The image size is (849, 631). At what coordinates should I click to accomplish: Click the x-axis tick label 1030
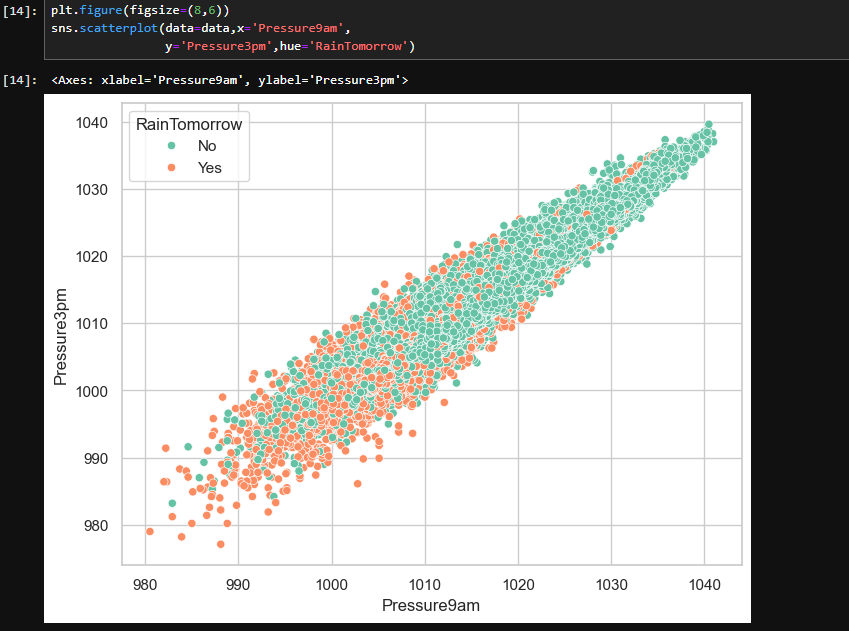(x=612, y=585)
